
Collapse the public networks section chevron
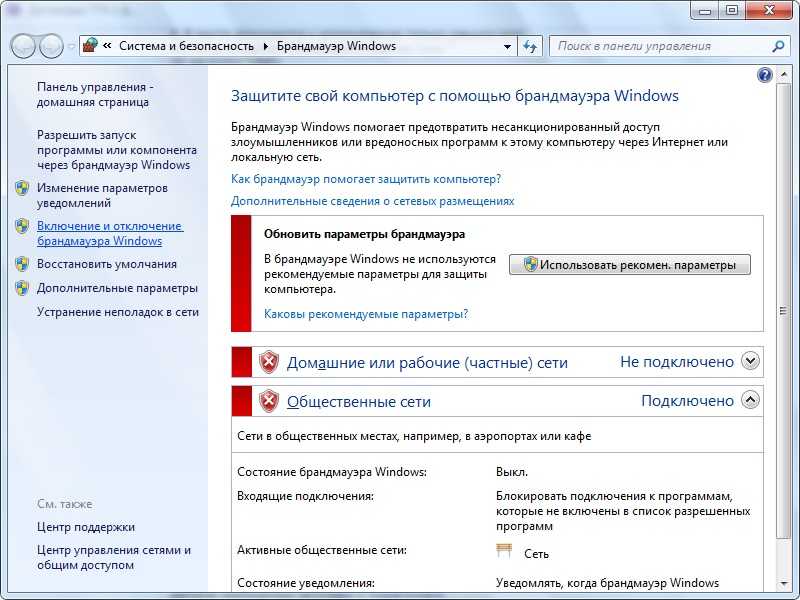pos(750,400)
